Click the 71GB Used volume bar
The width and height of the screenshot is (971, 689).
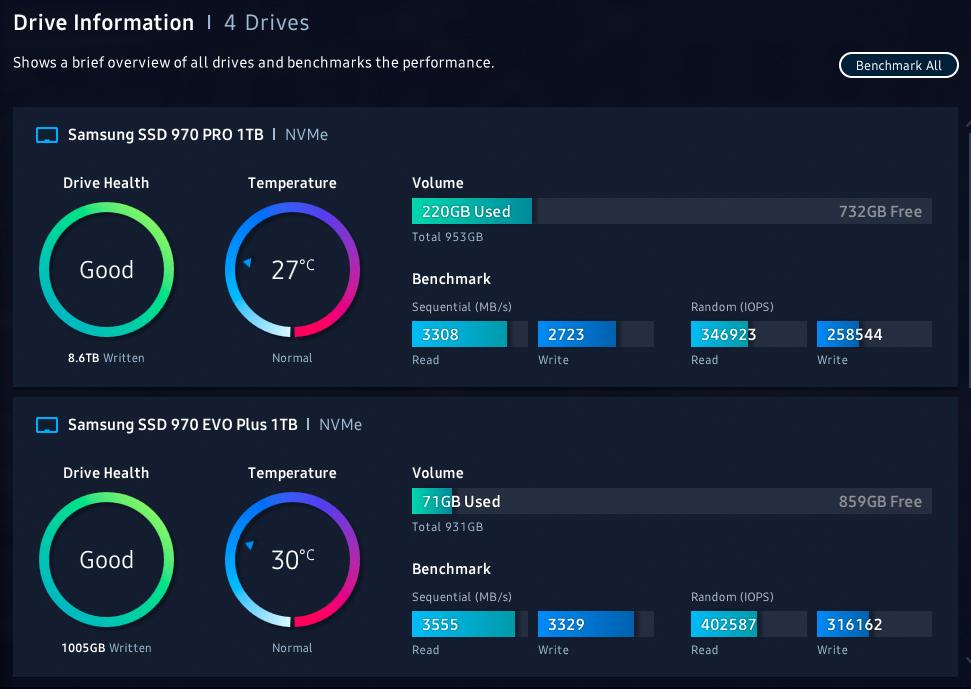[672, 501]
